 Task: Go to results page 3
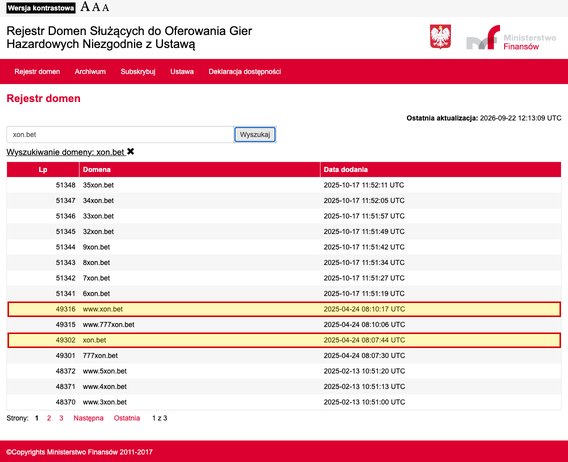[x=61, y=418]
